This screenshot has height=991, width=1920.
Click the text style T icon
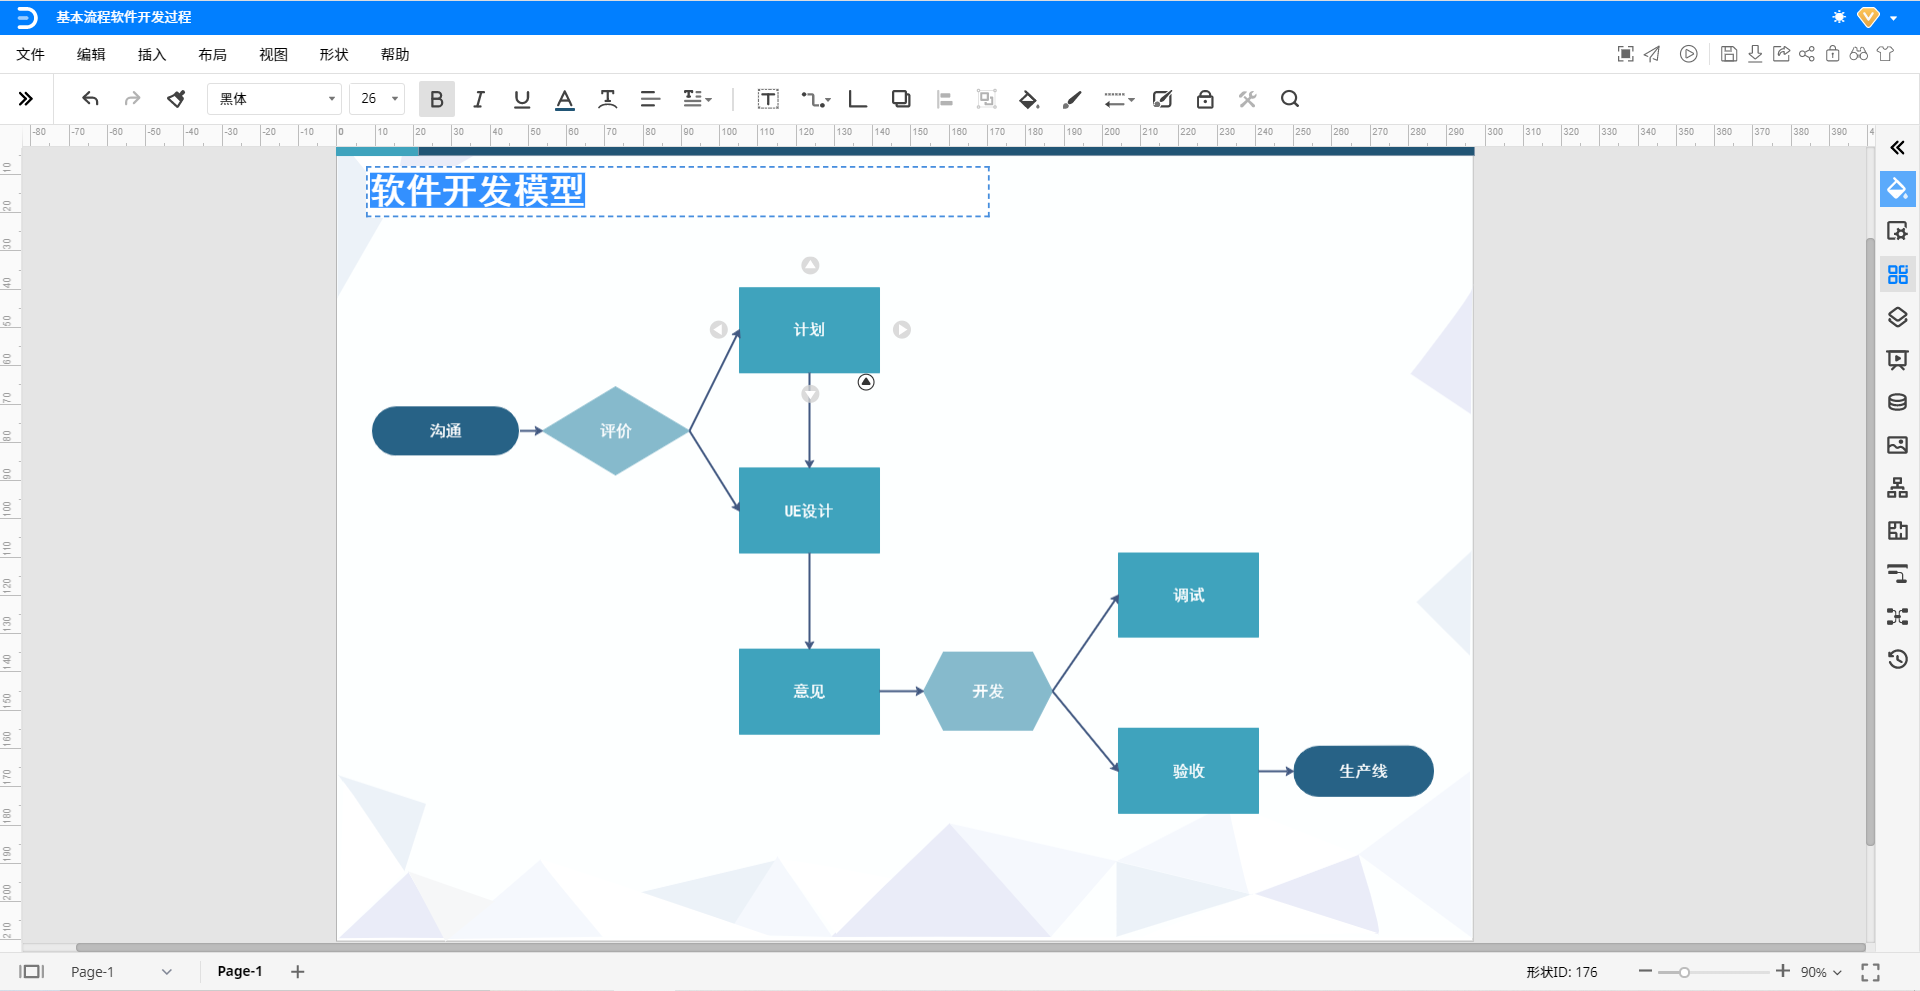pos(607,99)
